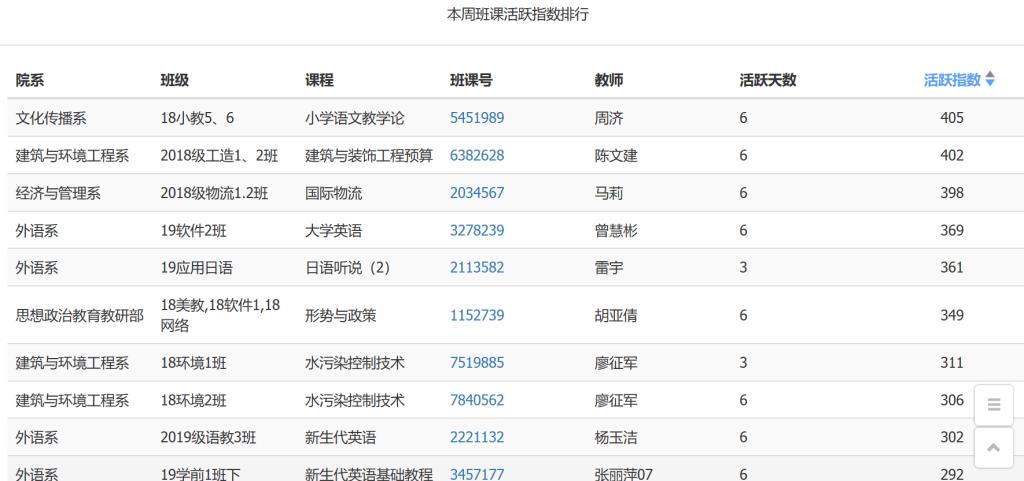Click the floating menu list icon
This screenshot has width=1024, height=481.
tap(993, 405)
